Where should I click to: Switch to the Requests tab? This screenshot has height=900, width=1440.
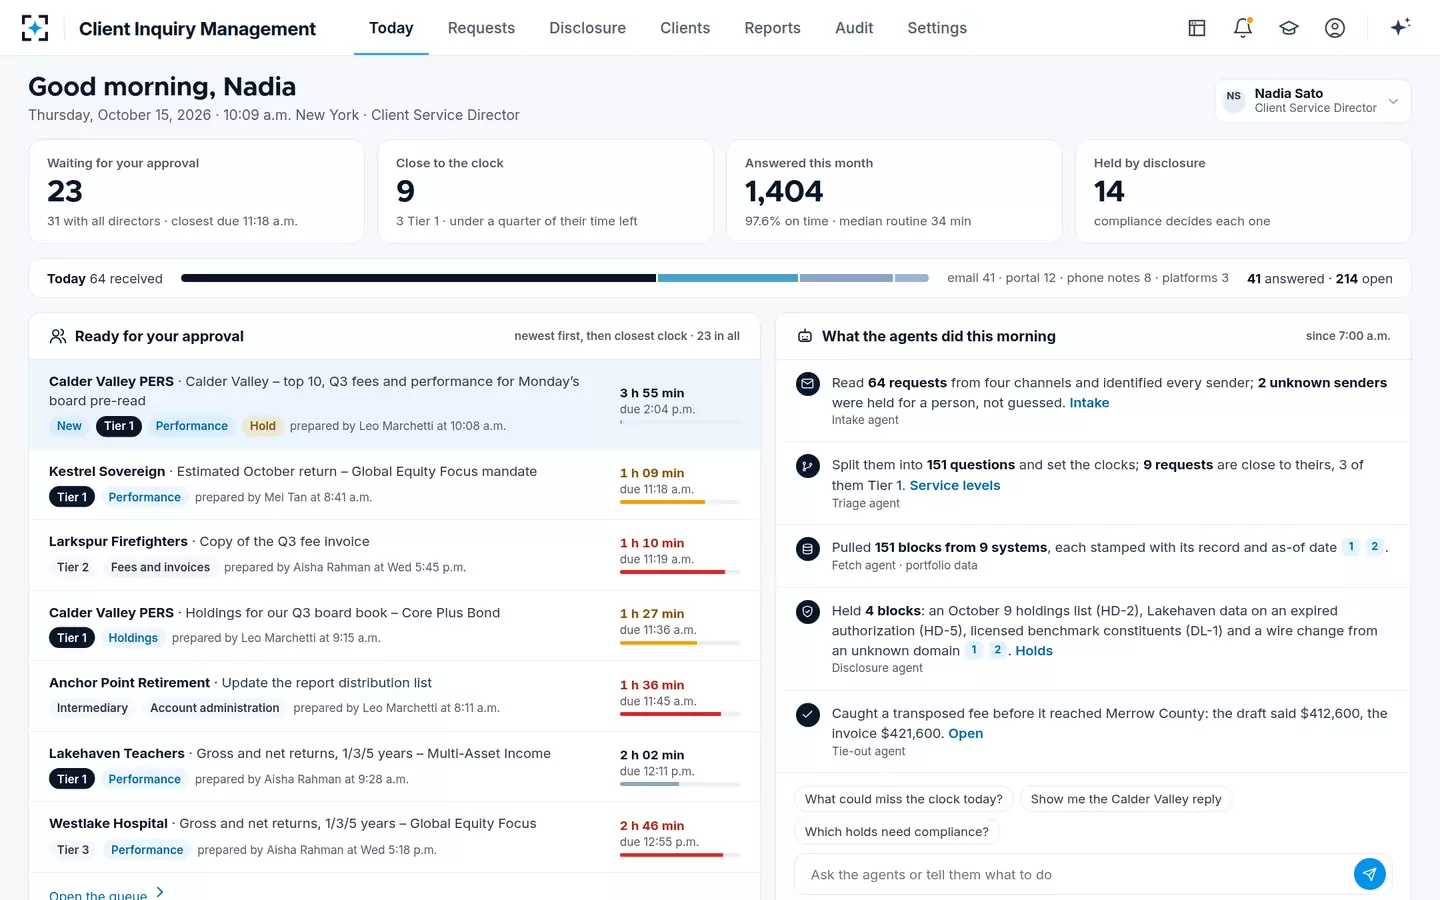pyautogui.click(x=481, y=28)
